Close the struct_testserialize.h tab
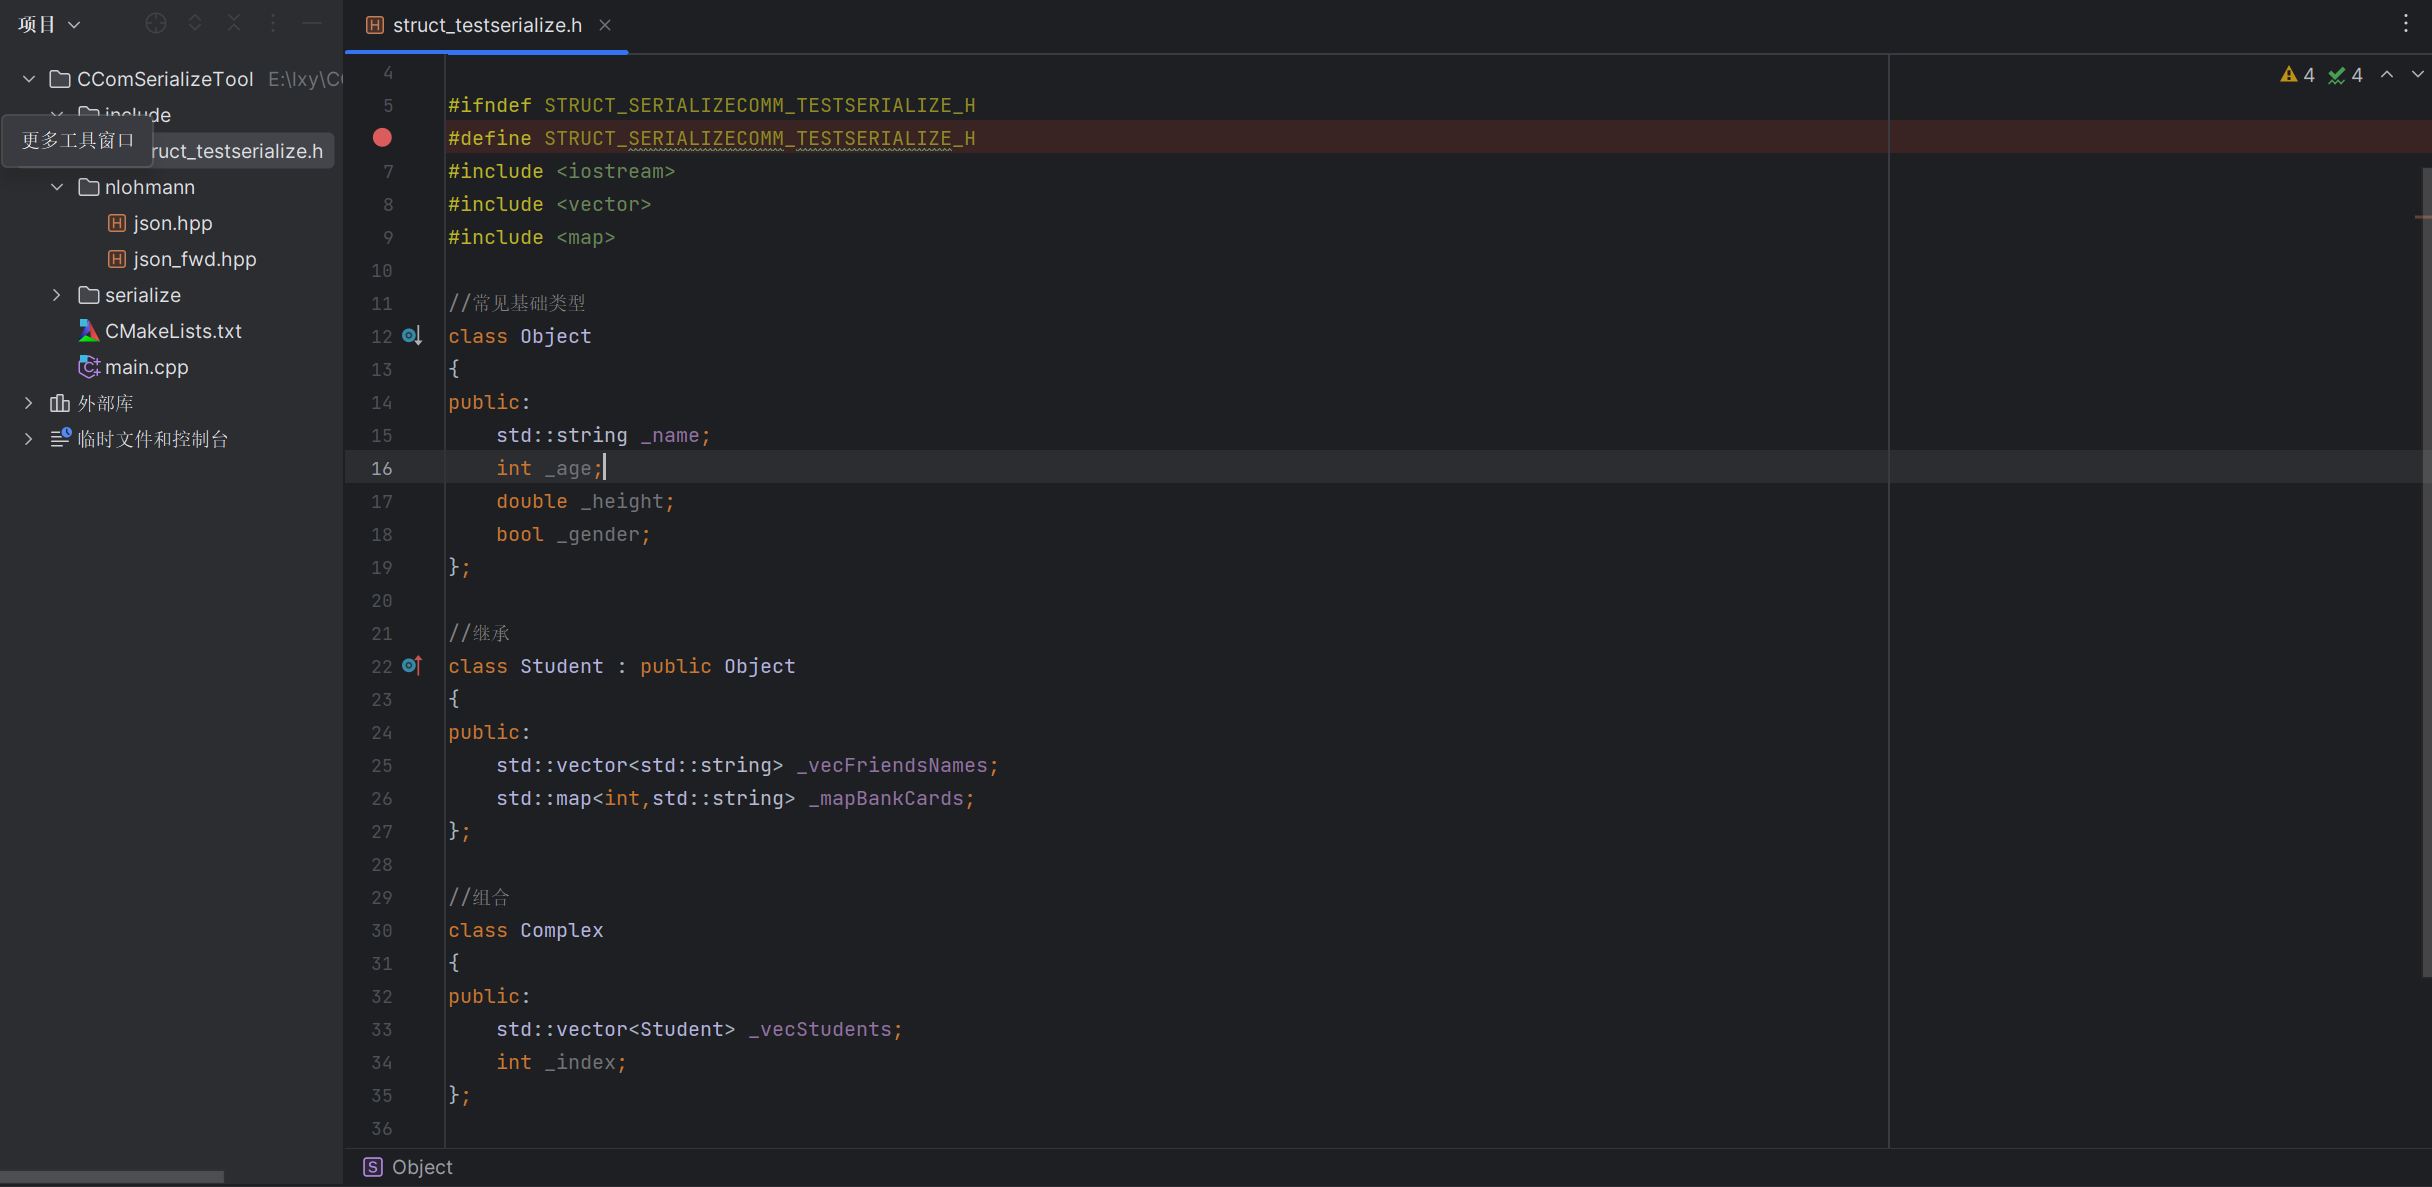 (605, 25)
